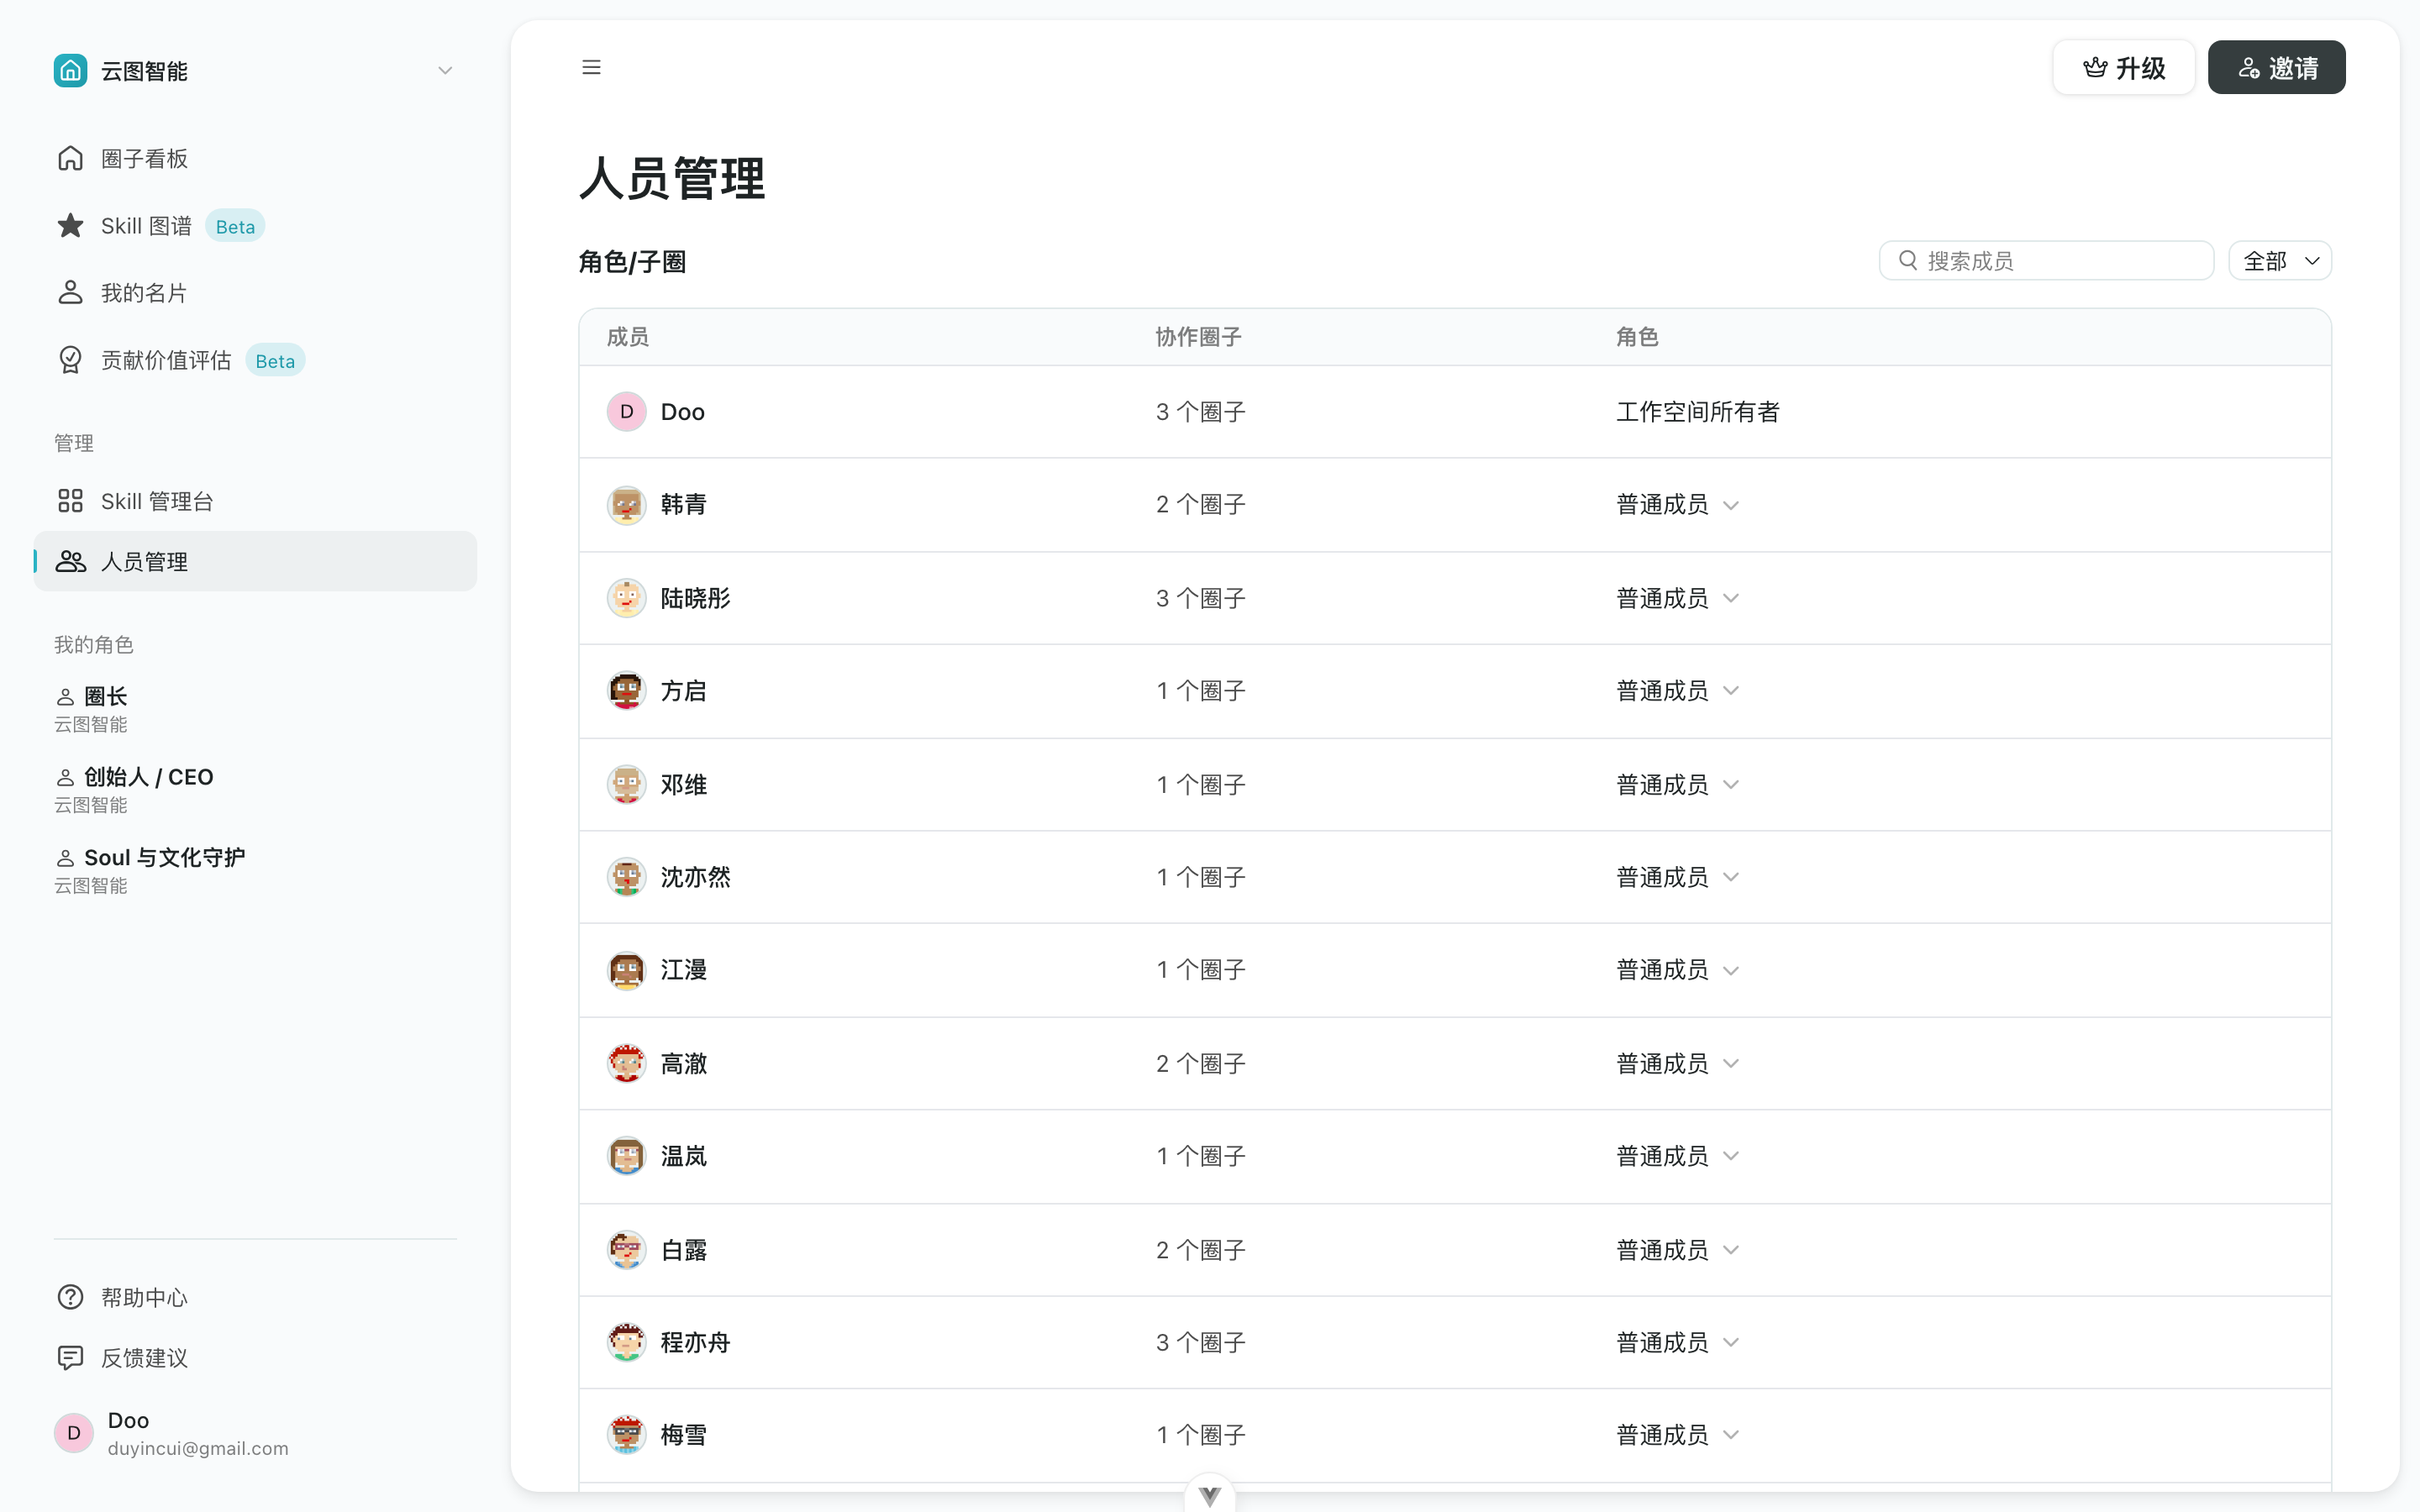
Task: Expand the 云图智能 workspace switcher chevron
Action: [446, 71]
